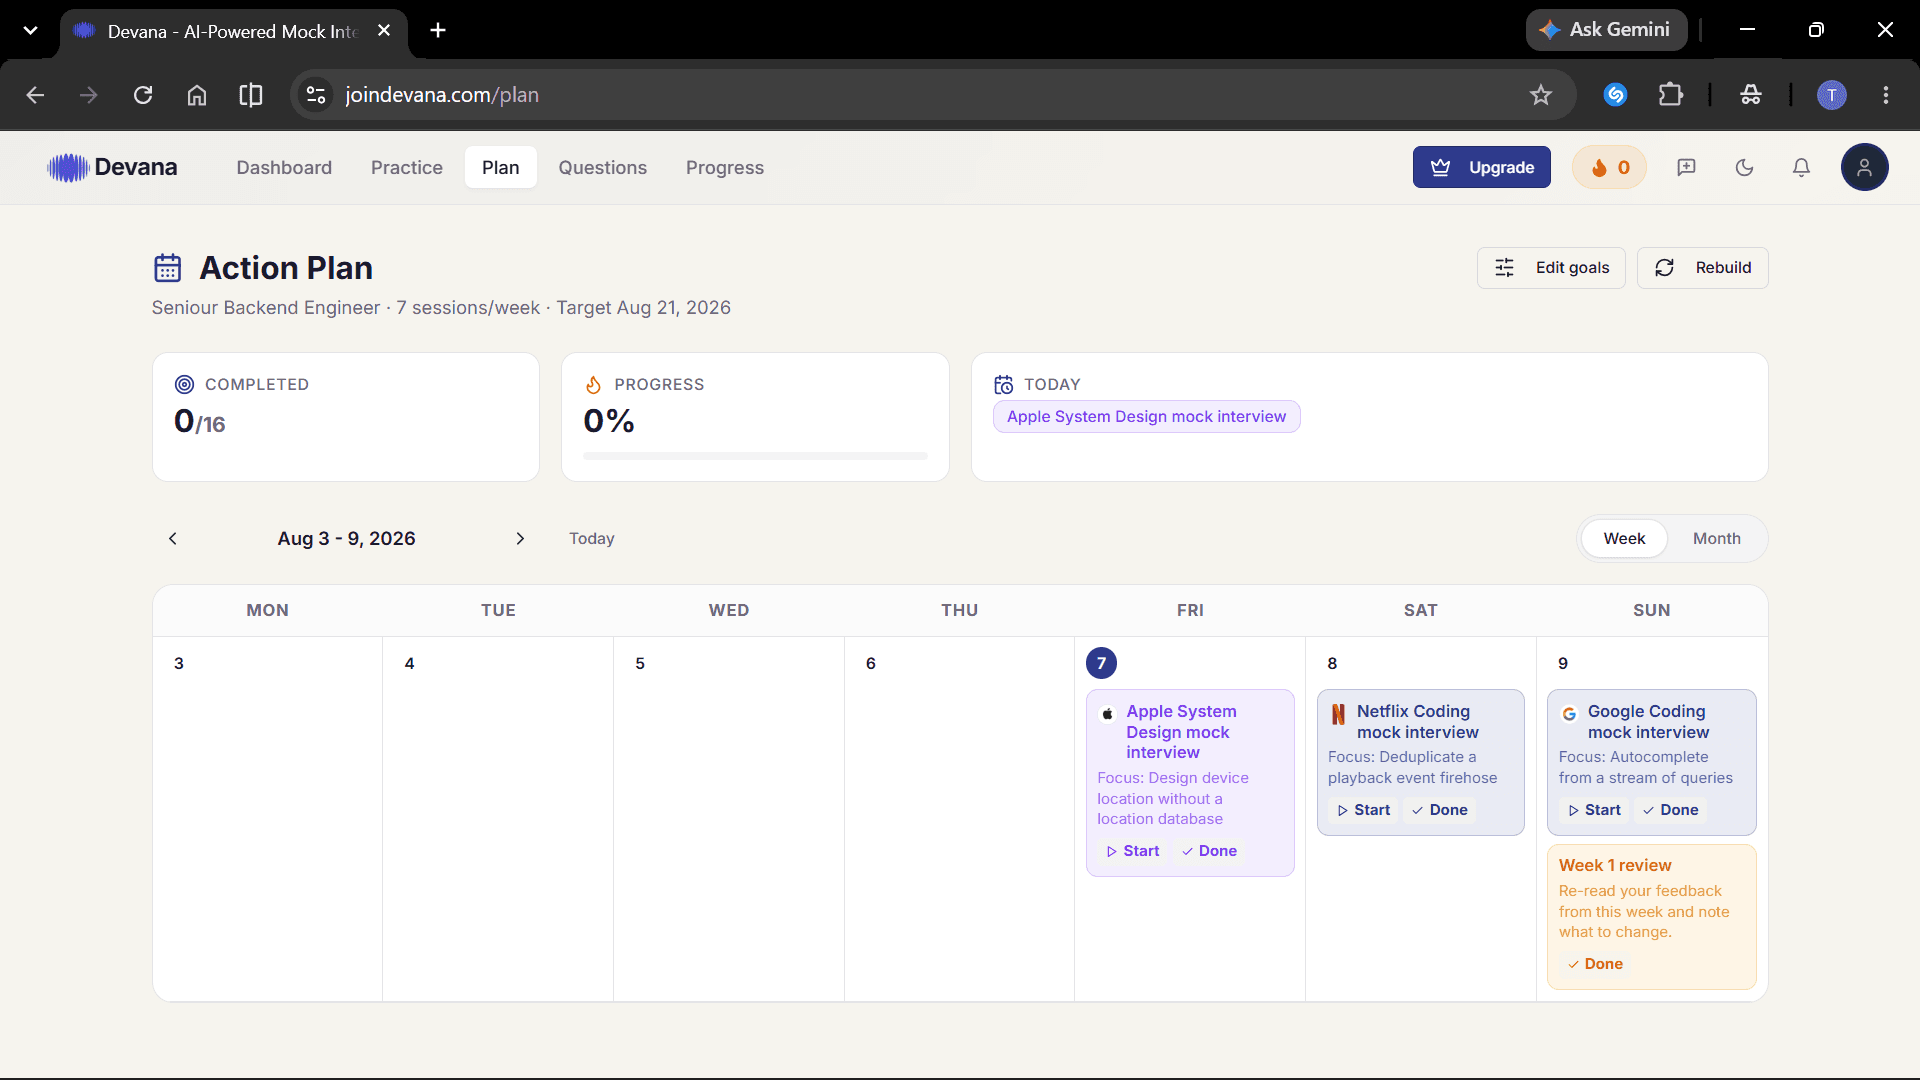Screen dimensions: 1920x1080
Task: Jump to Today in calendar
Action: 592,538
